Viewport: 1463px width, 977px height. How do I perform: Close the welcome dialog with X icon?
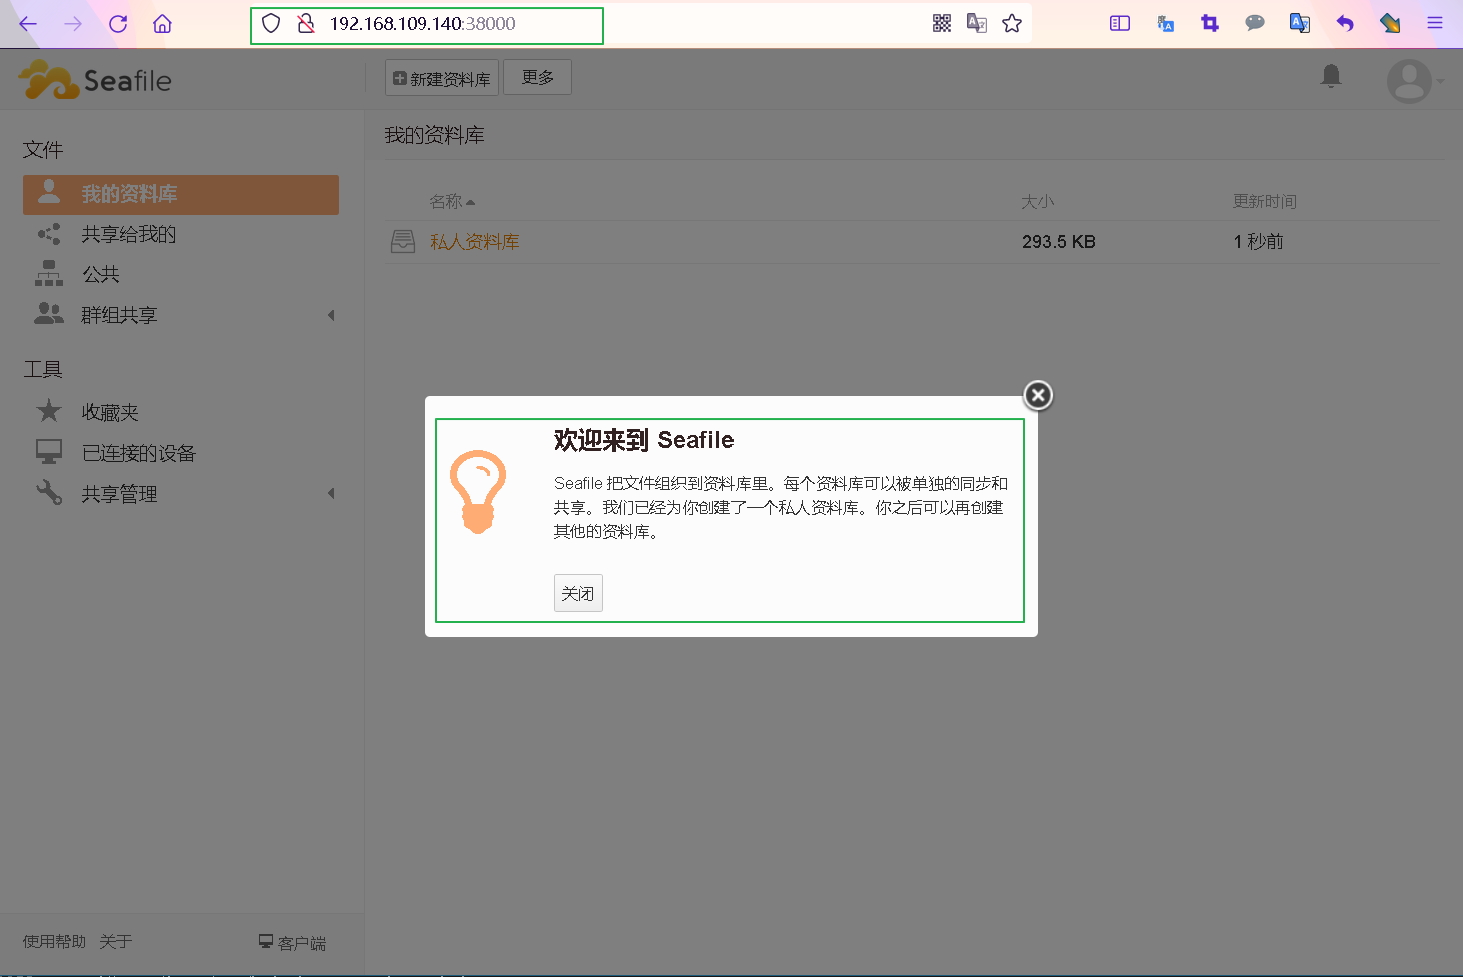pos(1038,395)
